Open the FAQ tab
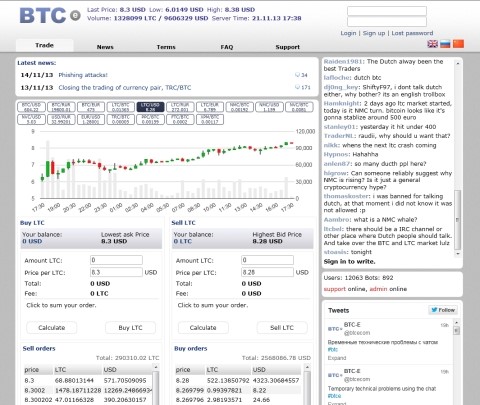Viewport: 480px width, 405px height. (227, 47)
